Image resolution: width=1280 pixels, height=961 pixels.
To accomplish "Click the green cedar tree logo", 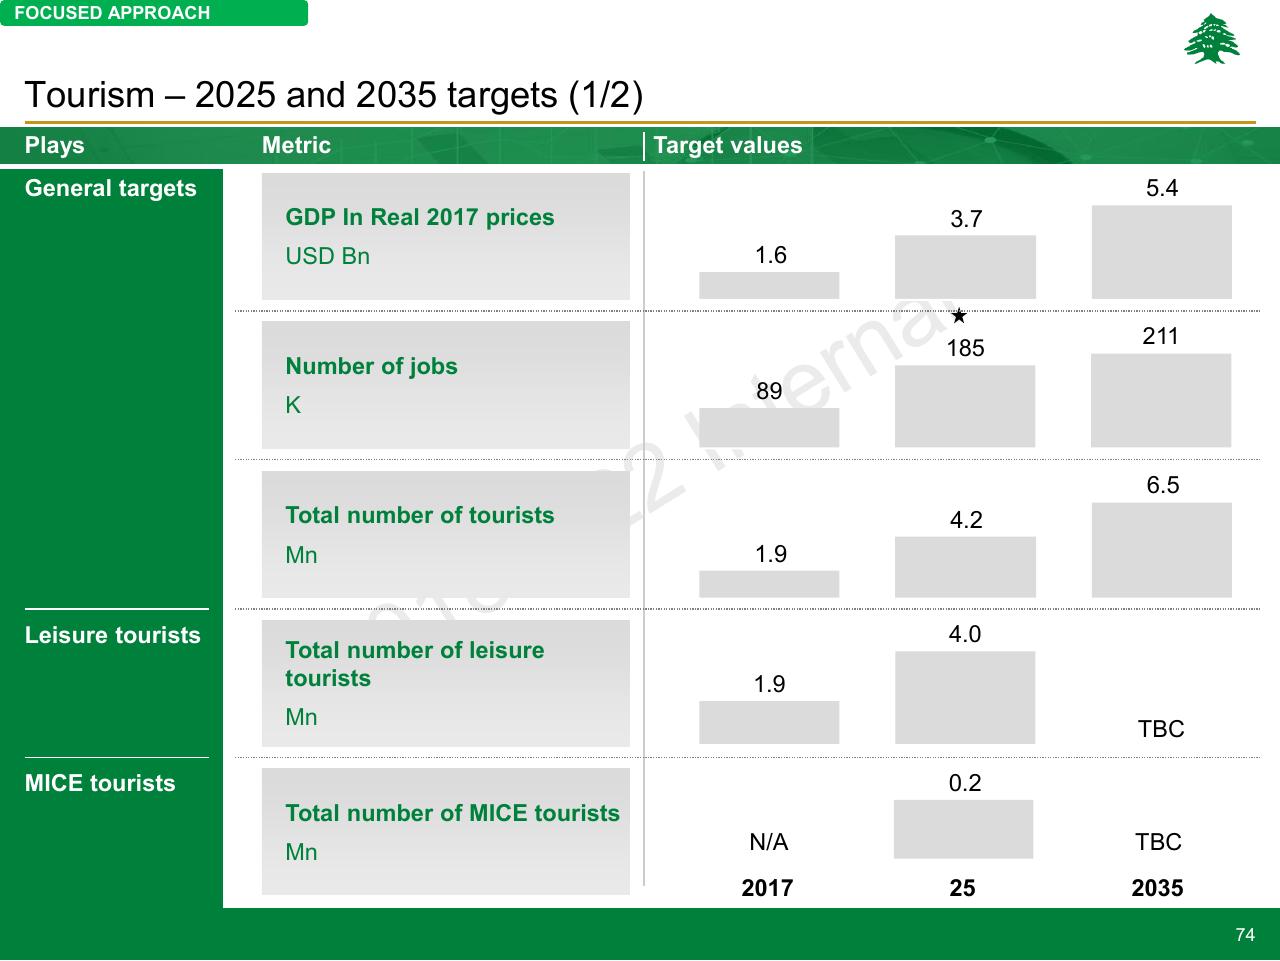I will [x=1212, y=39].
